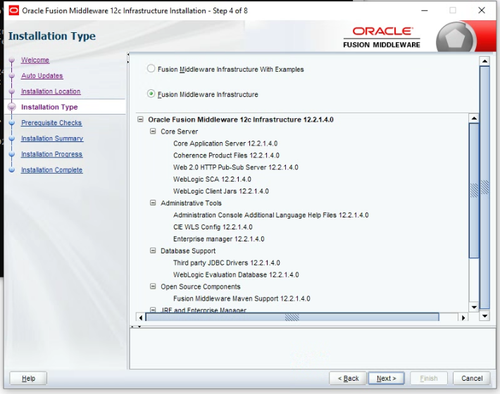This screenshot has height=394, width=500.
Task: Select WebLogic SCA 12.2.1.4.0 row
Action: pyautogui.click(x=212, y=179)
